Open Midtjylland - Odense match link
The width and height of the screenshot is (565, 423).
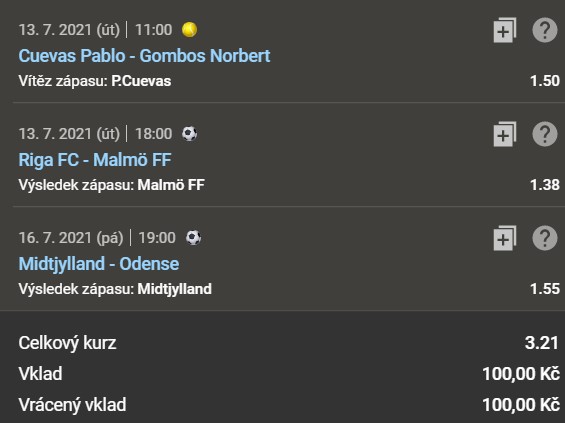pos(99,264)
